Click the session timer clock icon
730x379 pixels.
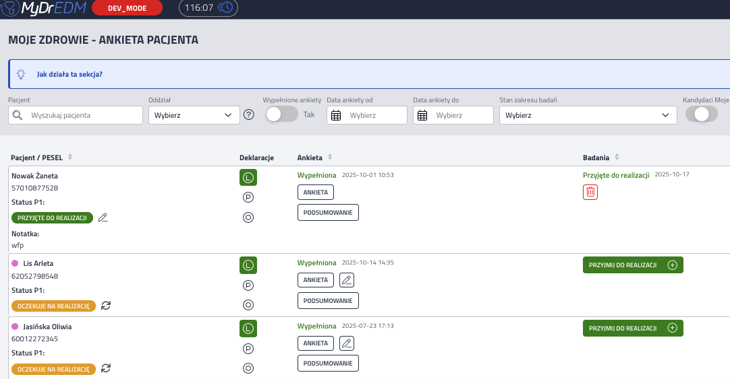(226, 7)
